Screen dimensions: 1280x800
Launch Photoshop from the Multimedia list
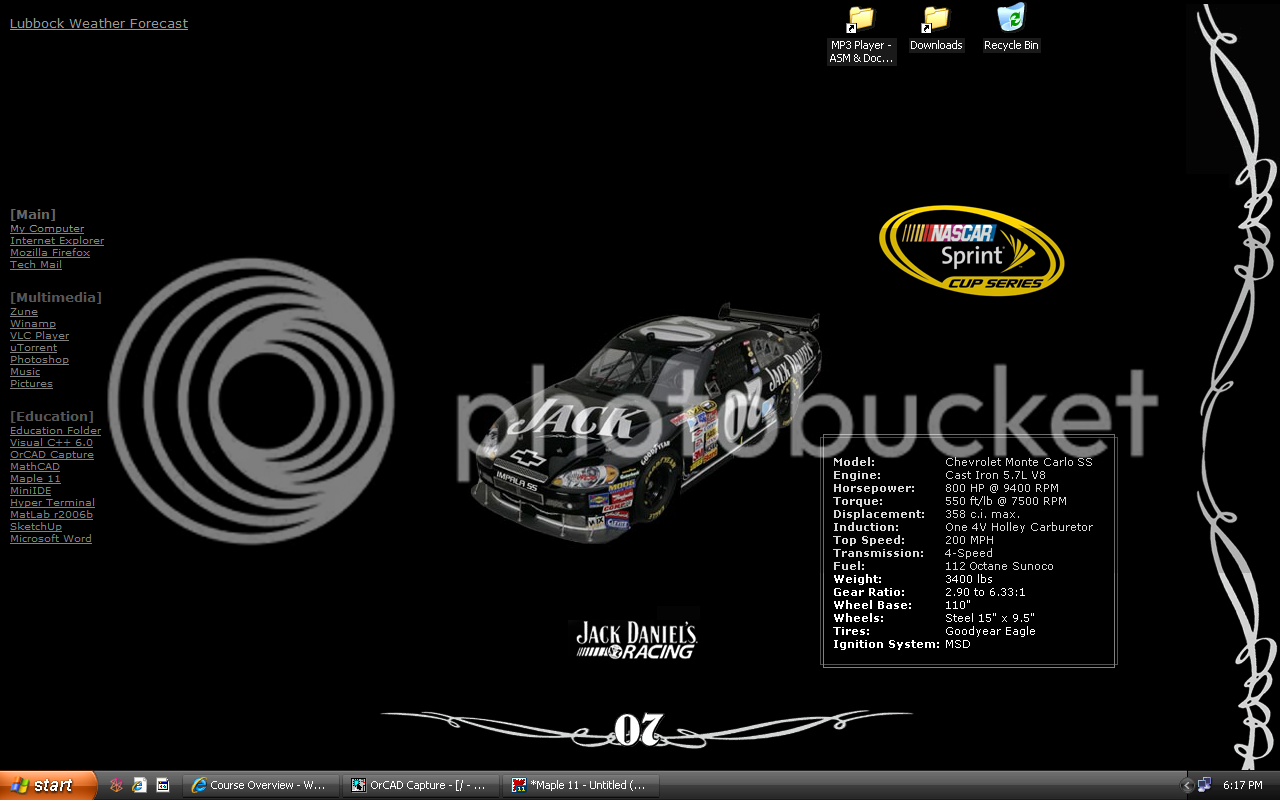pos(39,360)
